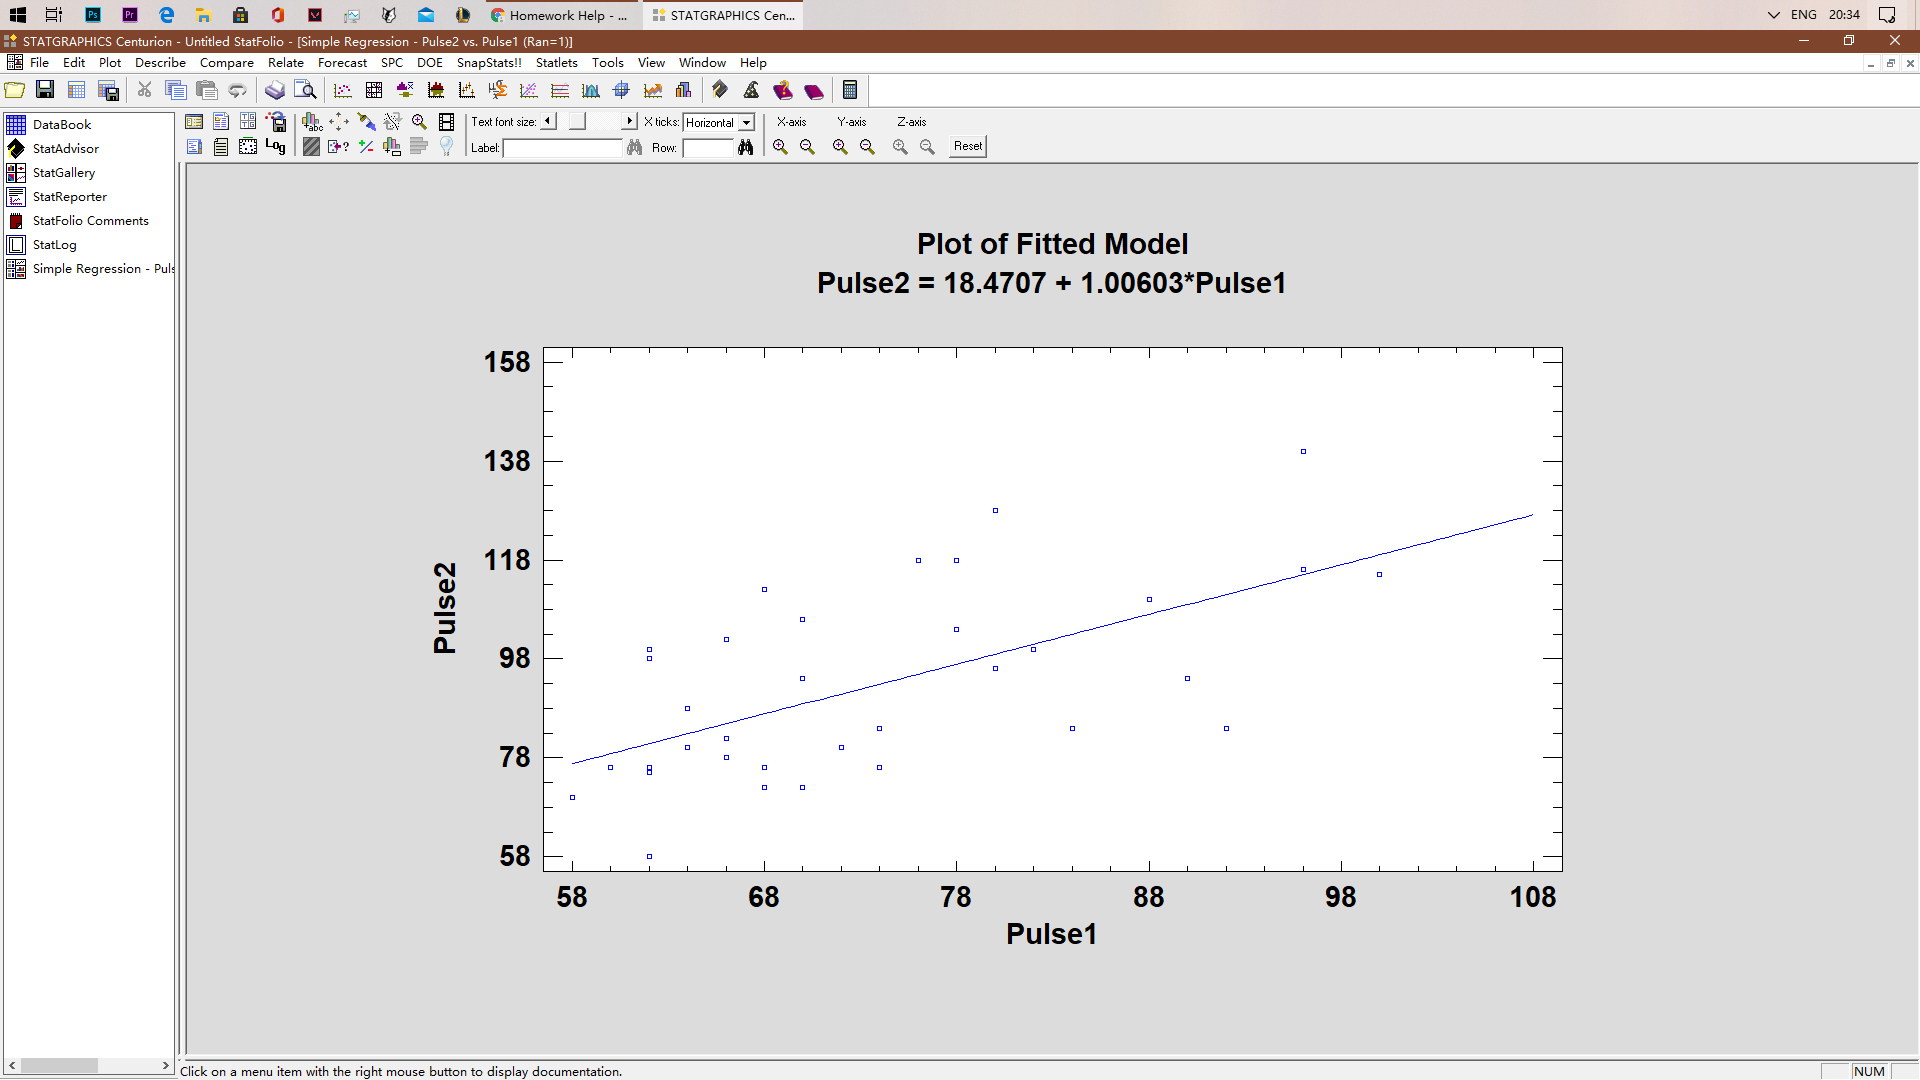Open the SnapStats!! menu

489,62
